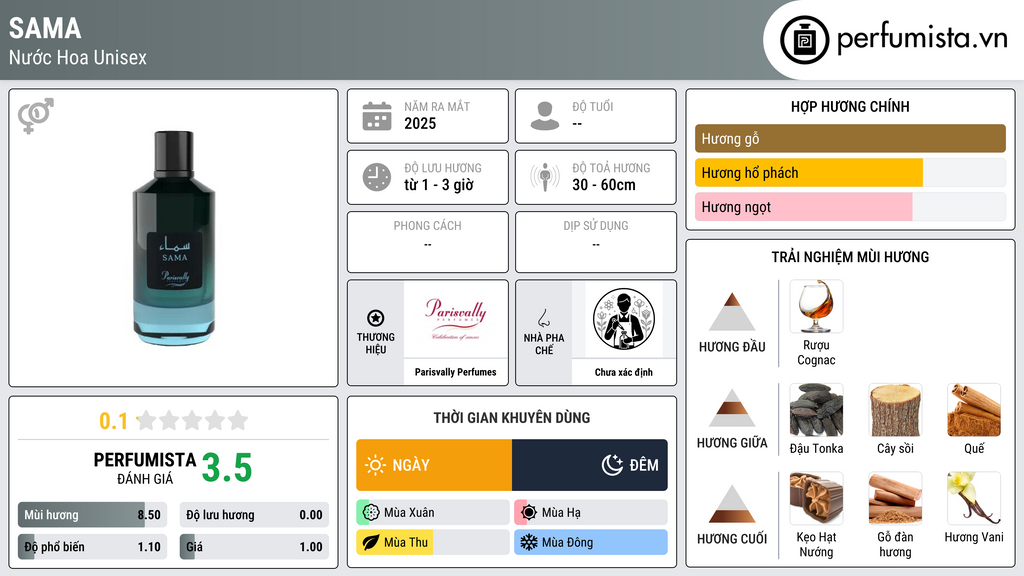Viewport: 1024px width, 576px height.
Task: Click the Mùa Đông season bar
Action: click(x=591, y=543)
